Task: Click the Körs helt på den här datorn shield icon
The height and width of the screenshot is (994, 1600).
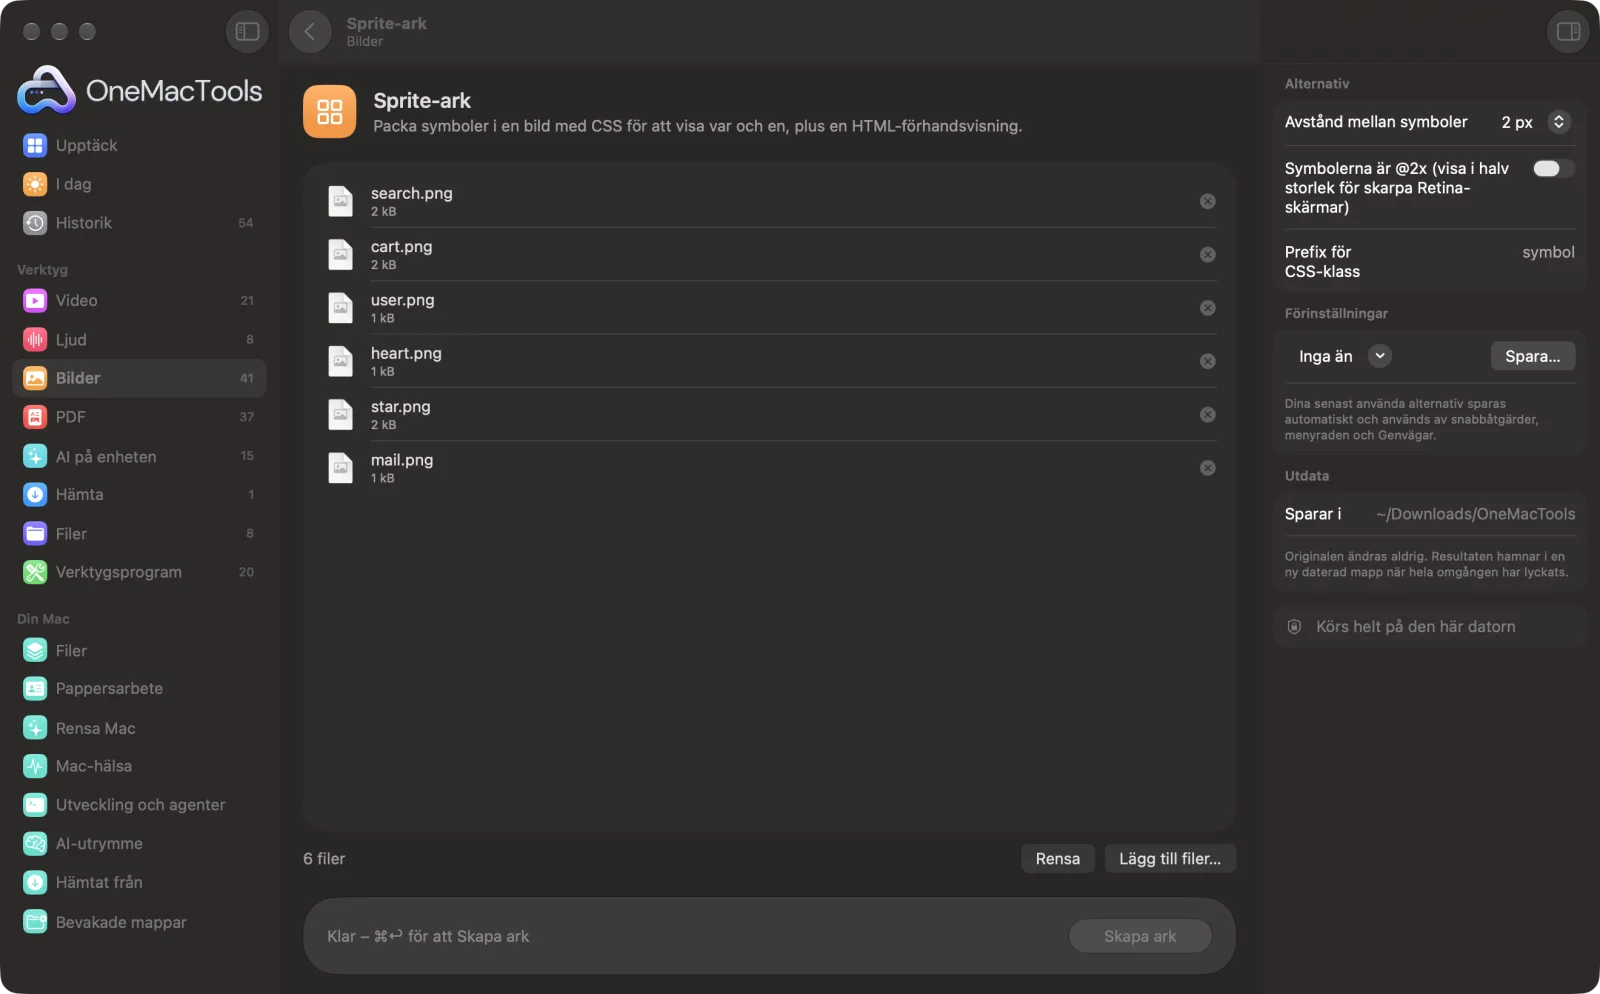Action: (1294, 626)
